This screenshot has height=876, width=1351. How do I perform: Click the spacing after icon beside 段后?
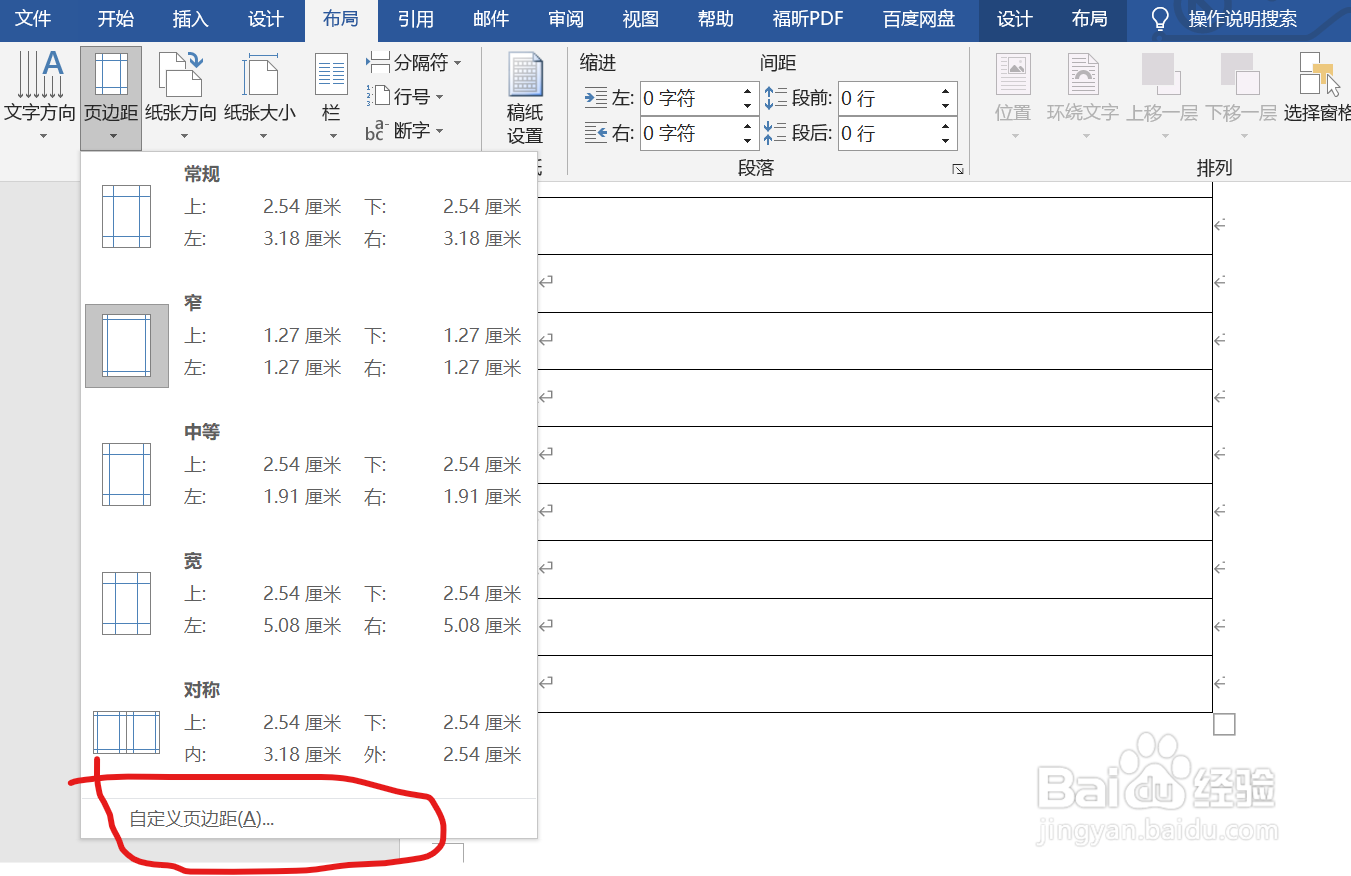tap(776, 132)
